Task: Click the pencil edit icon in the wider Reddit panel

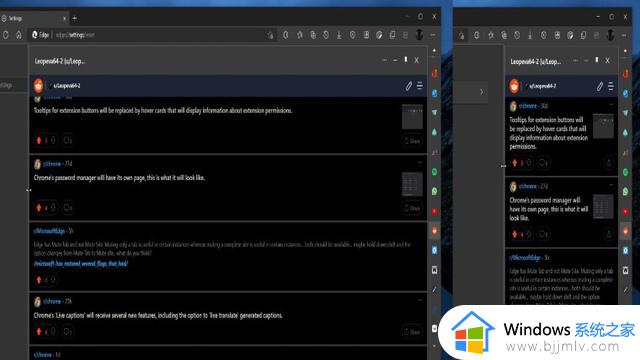Action: [x=408, y=86]
